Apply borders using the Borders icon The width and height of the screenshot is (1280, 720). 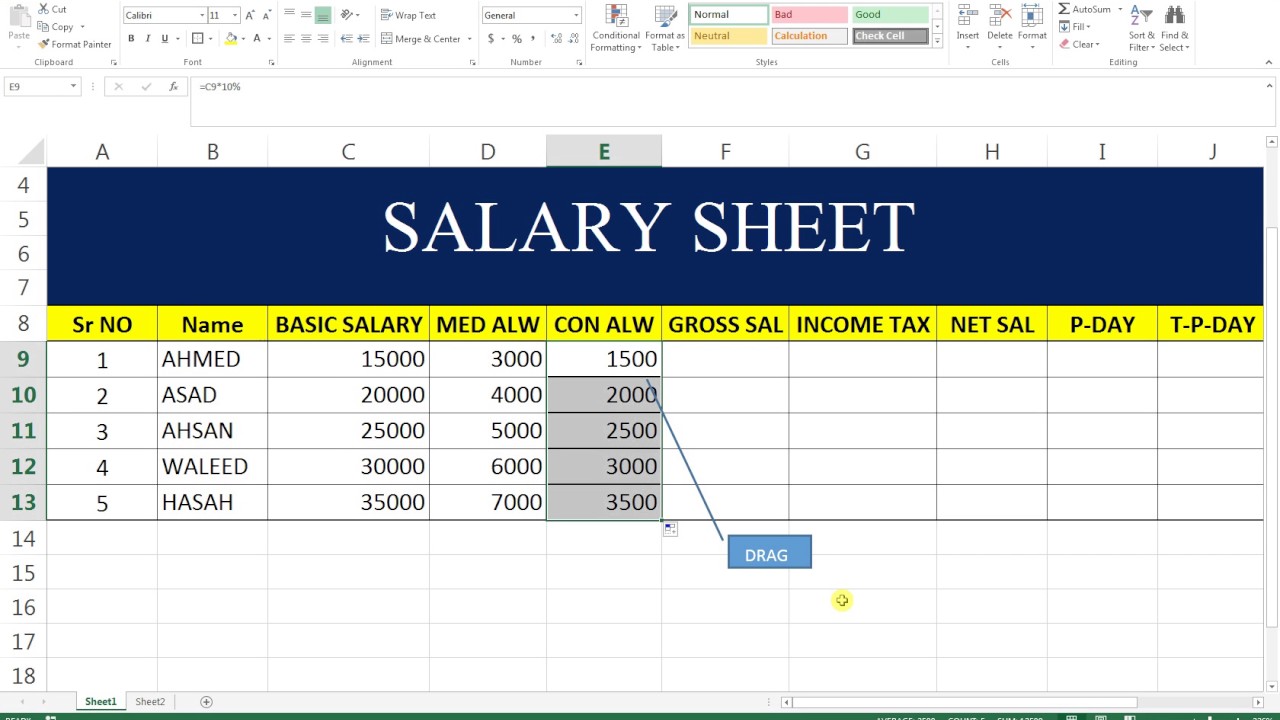click(x=197, y=38)
